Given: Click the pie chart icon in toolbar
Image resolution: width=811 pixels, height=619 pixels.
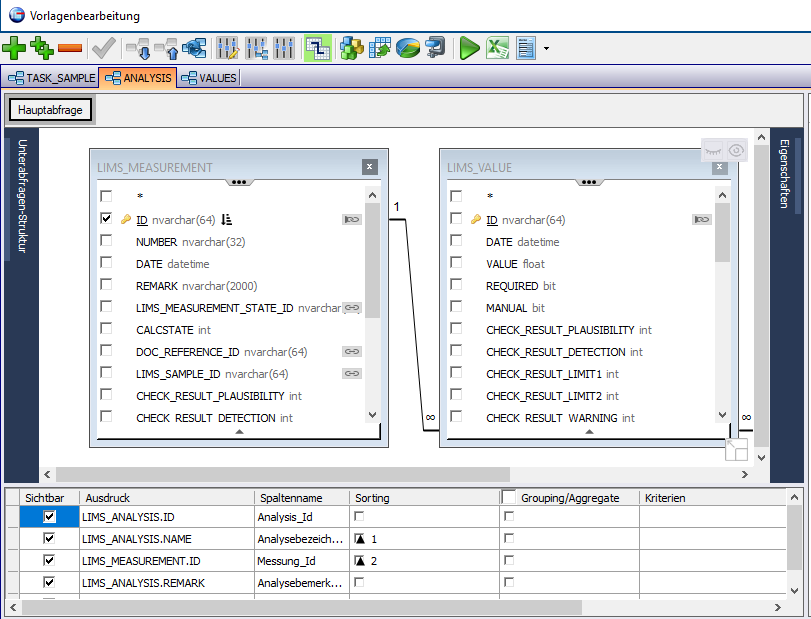Looking at the screenshot, I should tap(407, 47).
